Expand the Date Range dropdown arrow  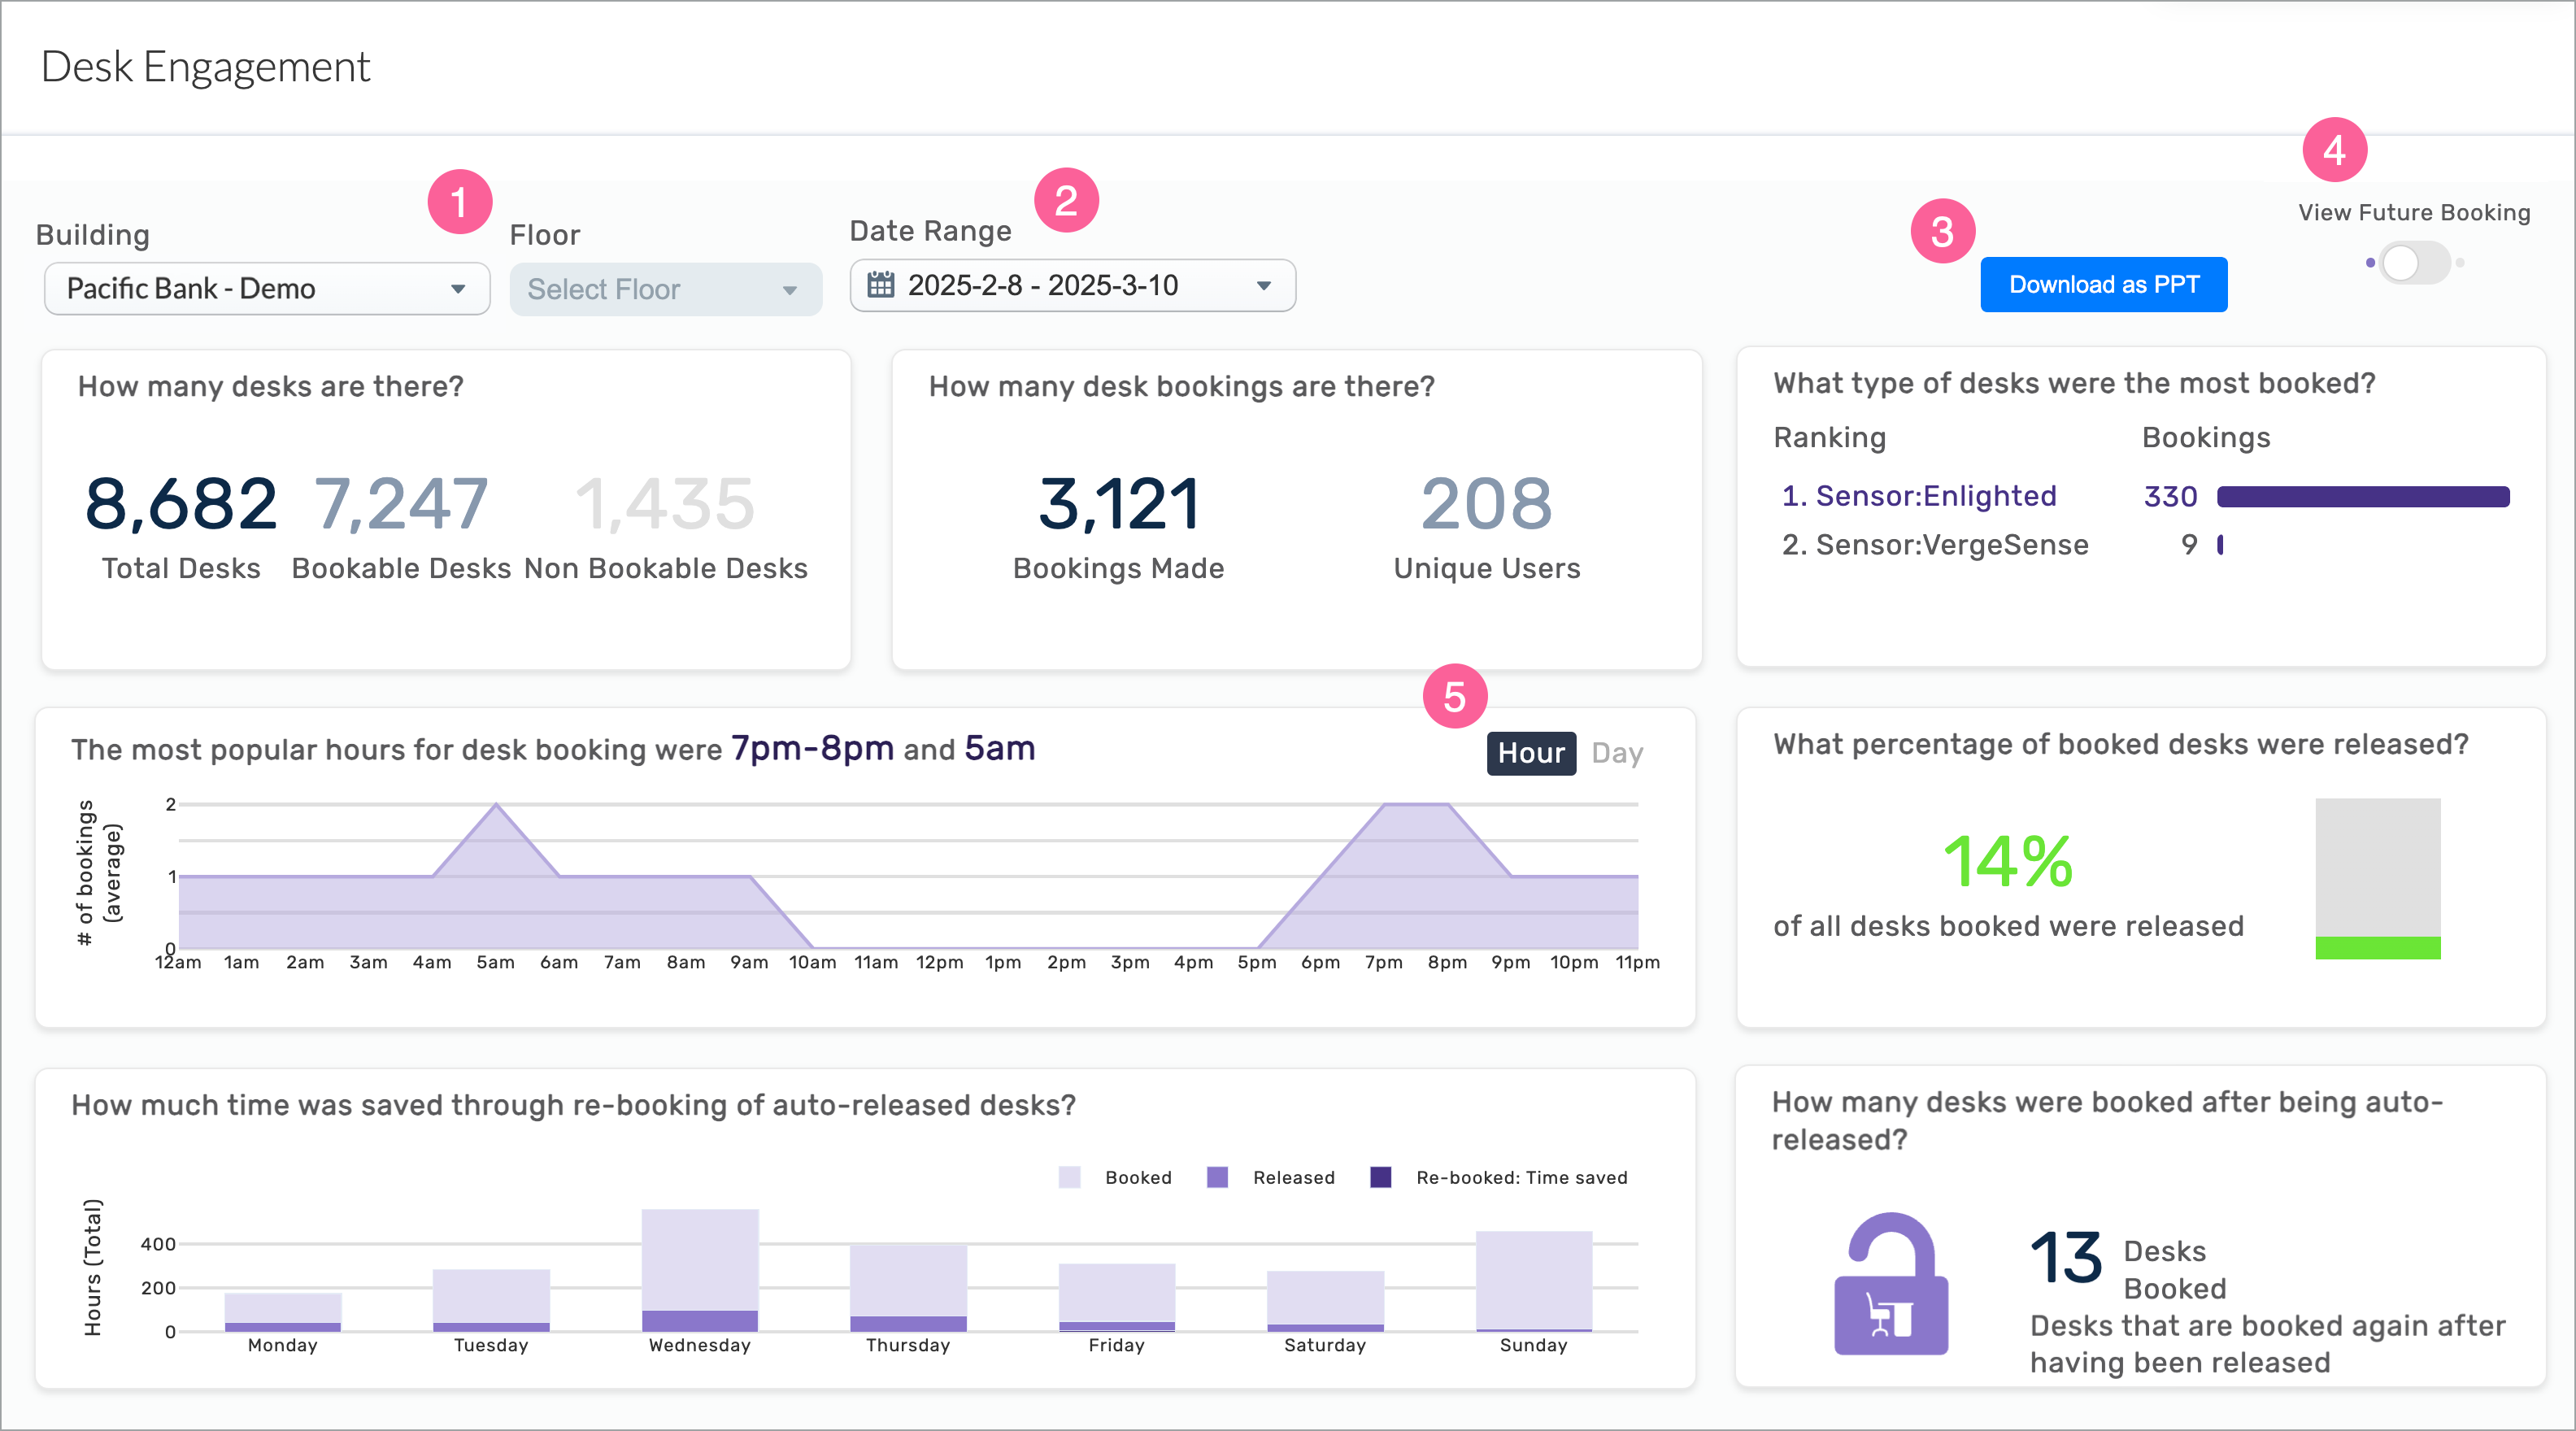pos(1263,286)
